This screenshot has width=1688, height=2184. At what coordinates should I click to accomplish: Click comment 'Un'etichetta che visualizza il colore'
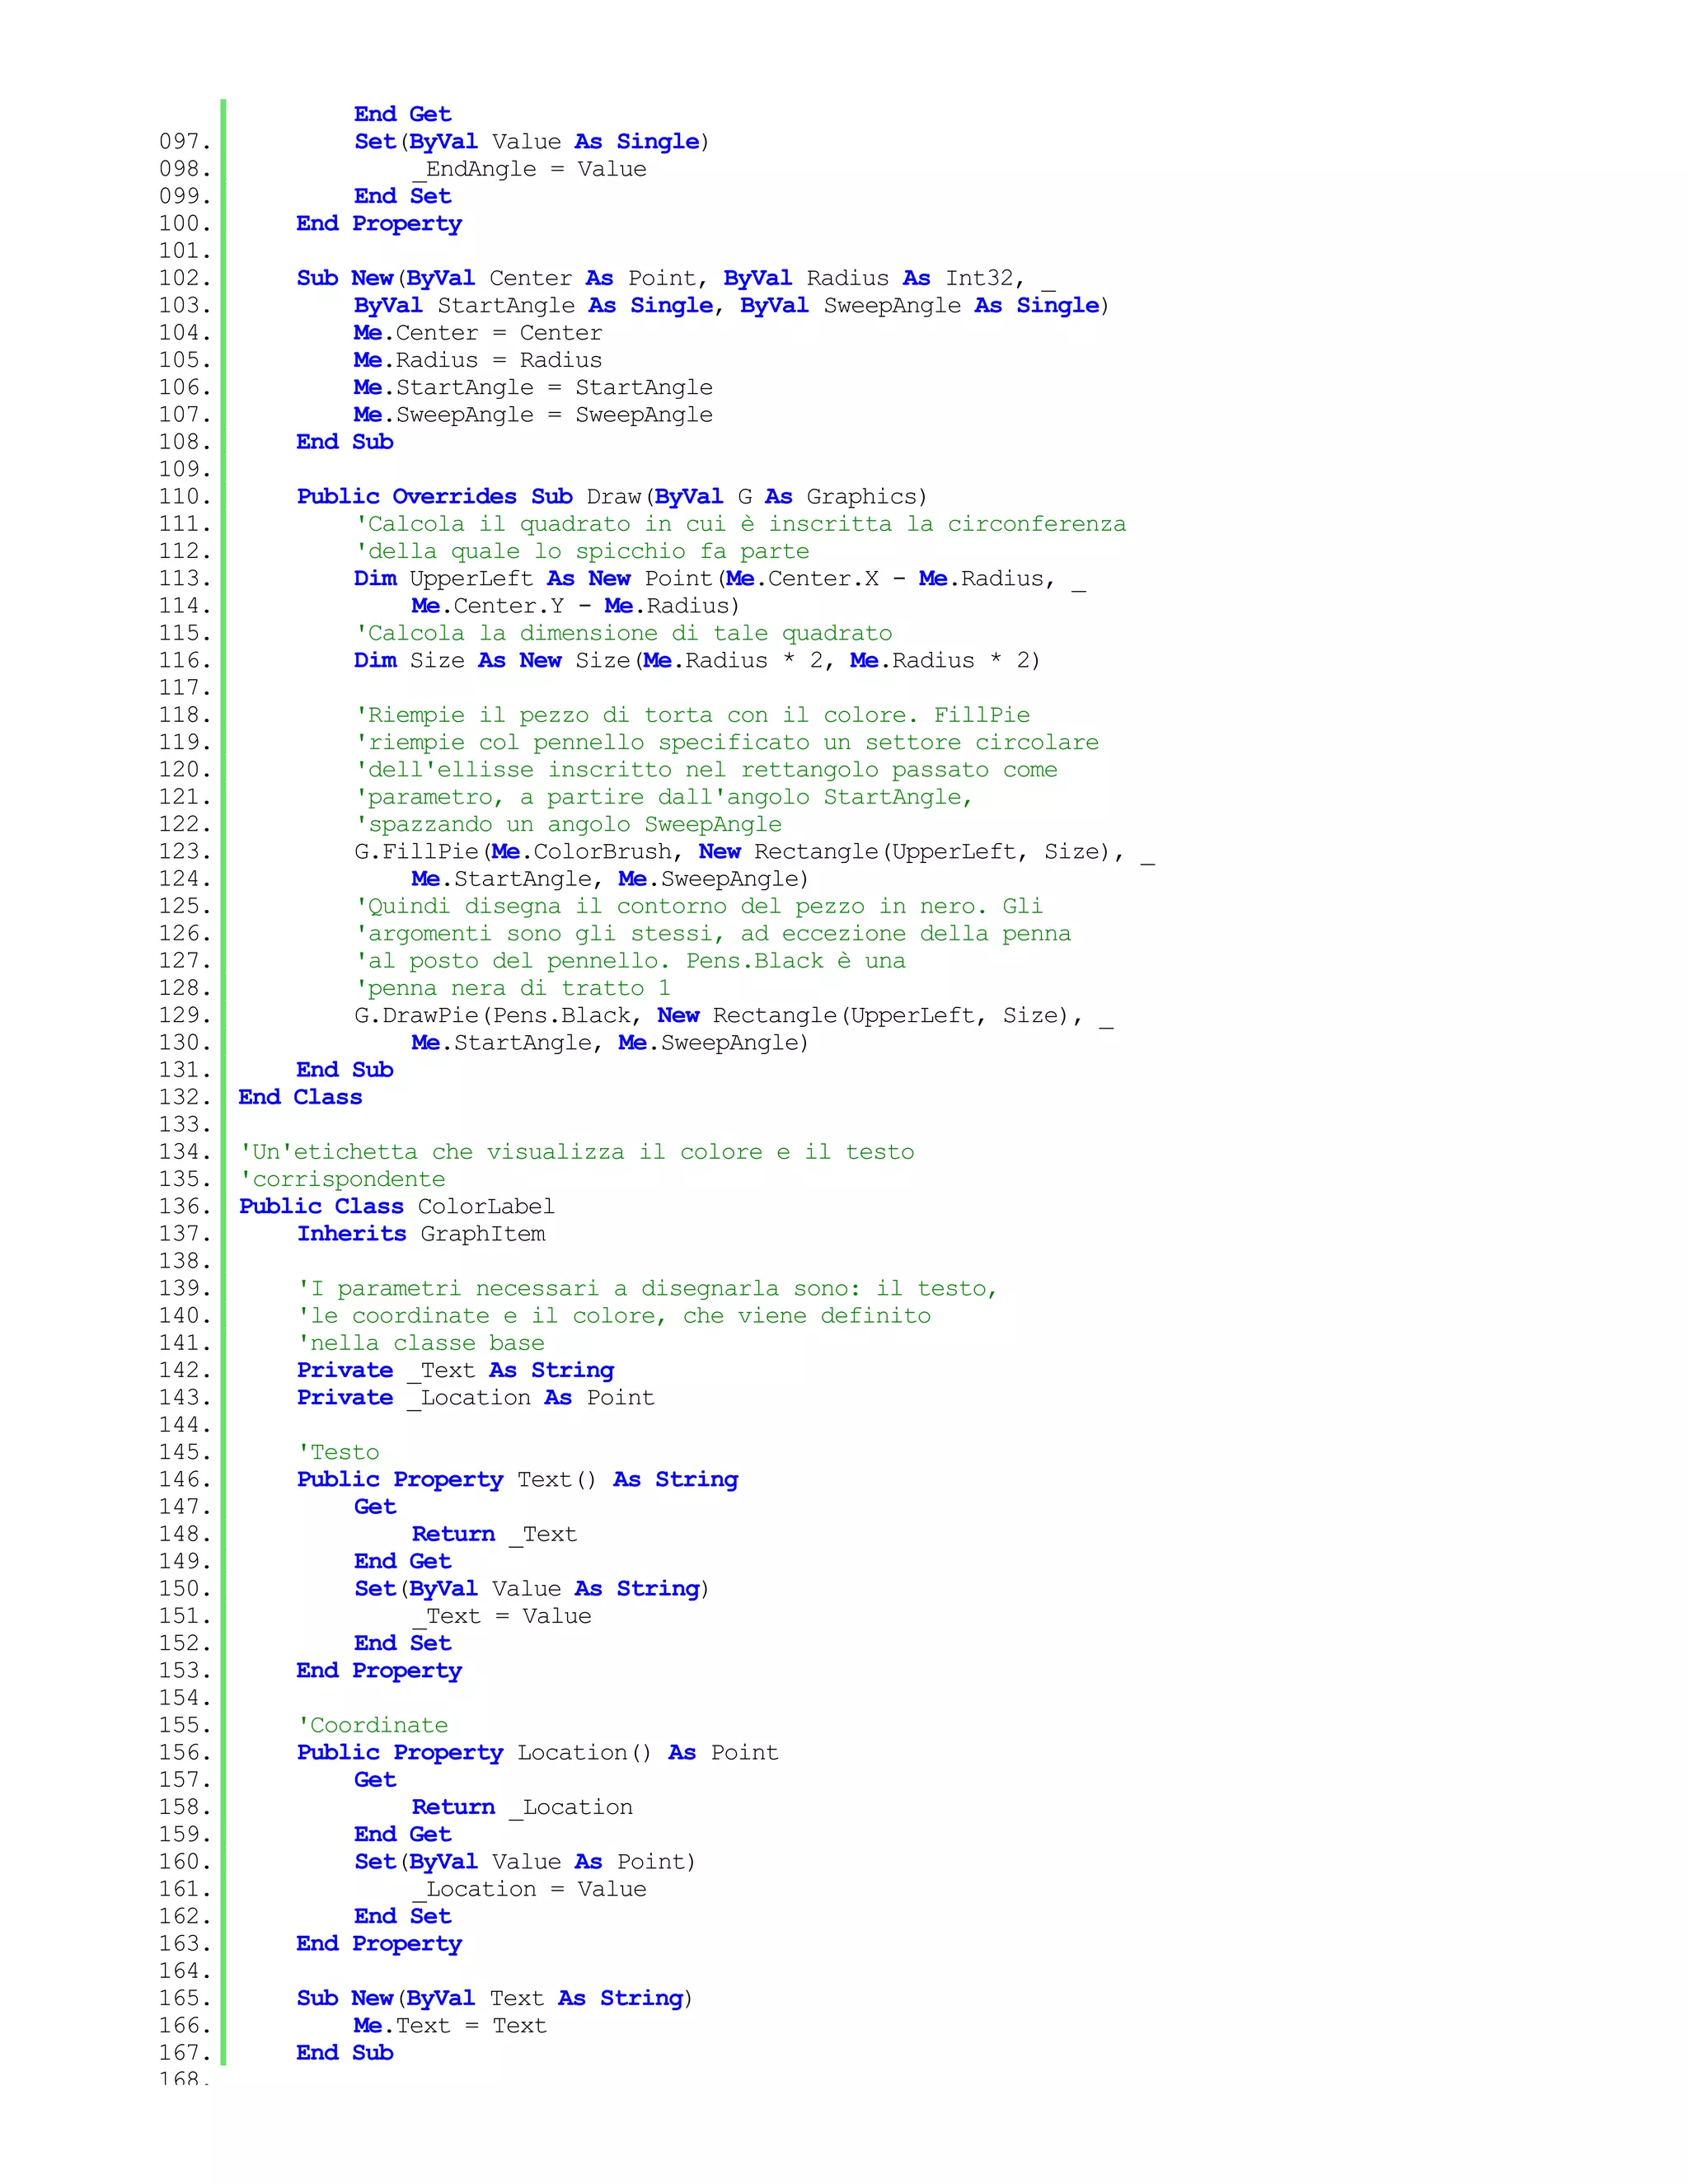577,1152
